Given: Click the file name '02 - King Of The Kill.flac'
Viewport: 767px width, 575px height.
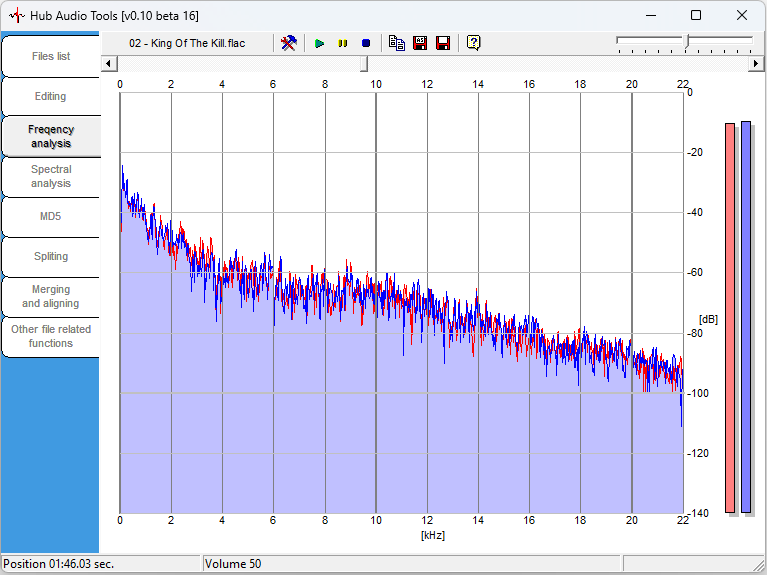Looking at the screenshot, I should coord(187,43).
